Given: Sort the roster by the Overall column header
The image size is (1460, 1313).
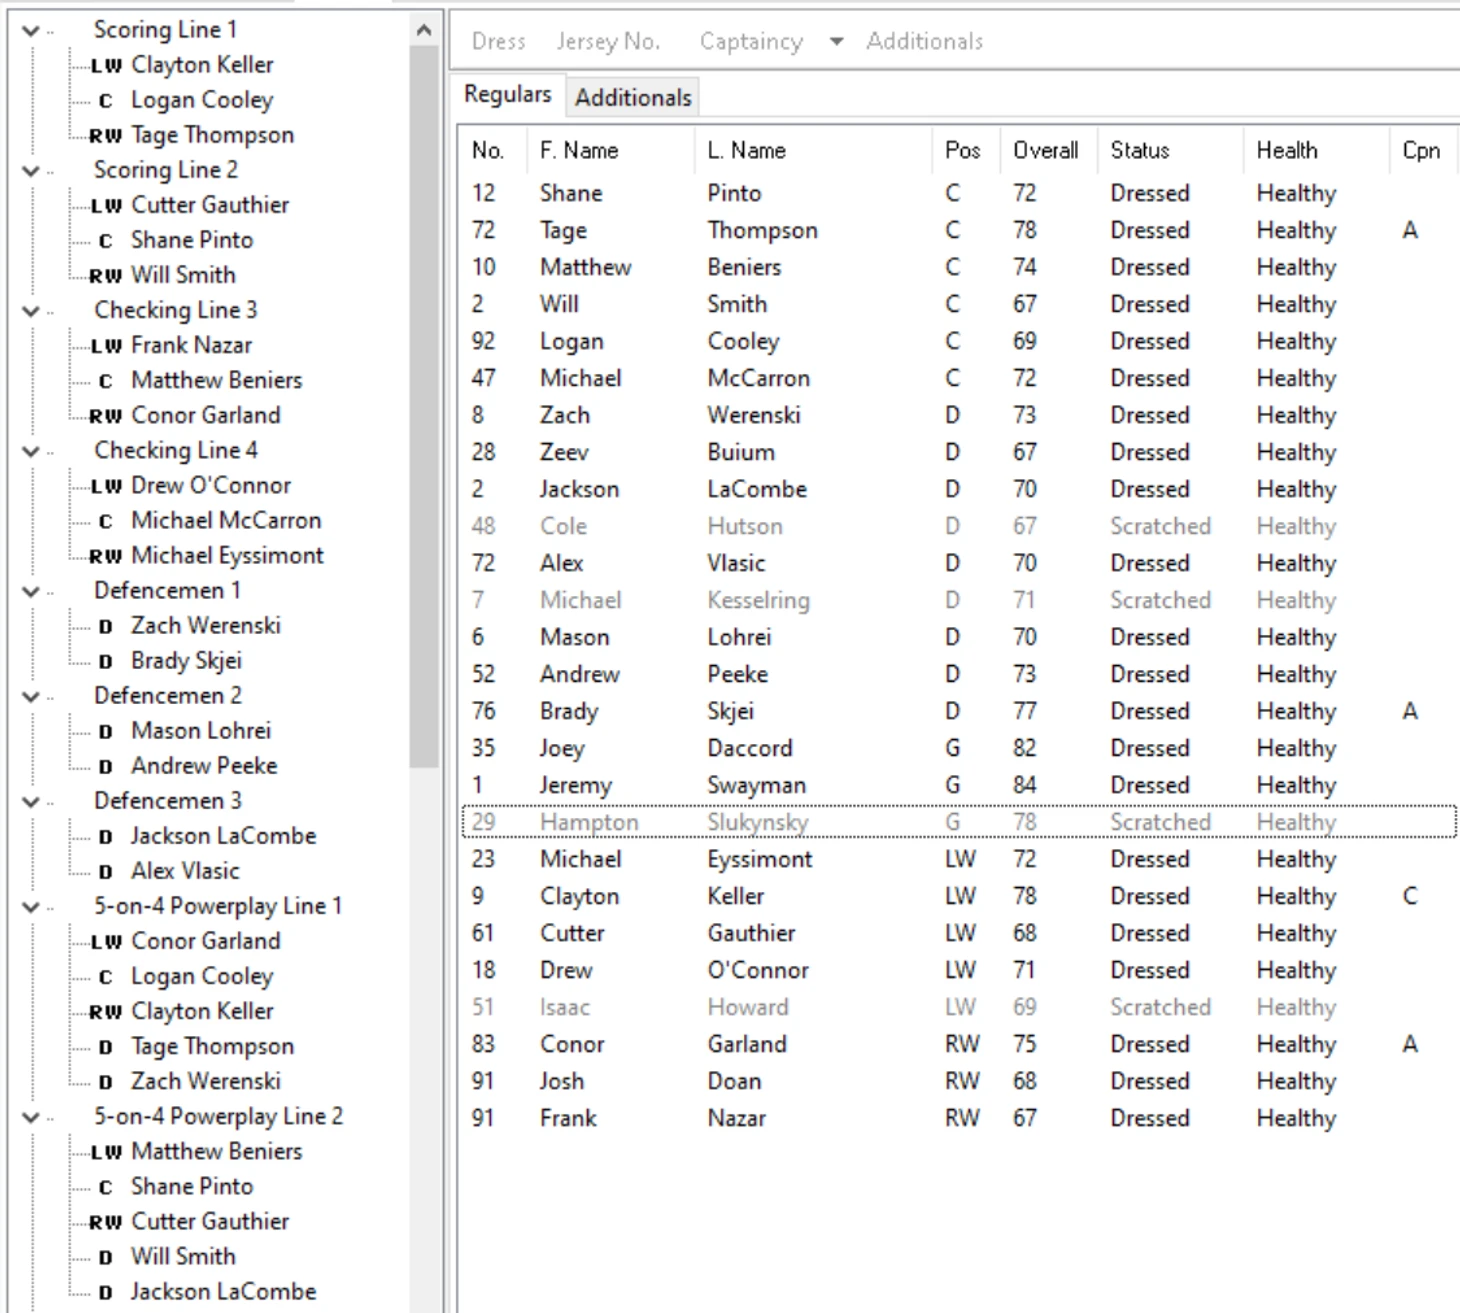Looking at the screenshot, I should tap(1045, 151).
